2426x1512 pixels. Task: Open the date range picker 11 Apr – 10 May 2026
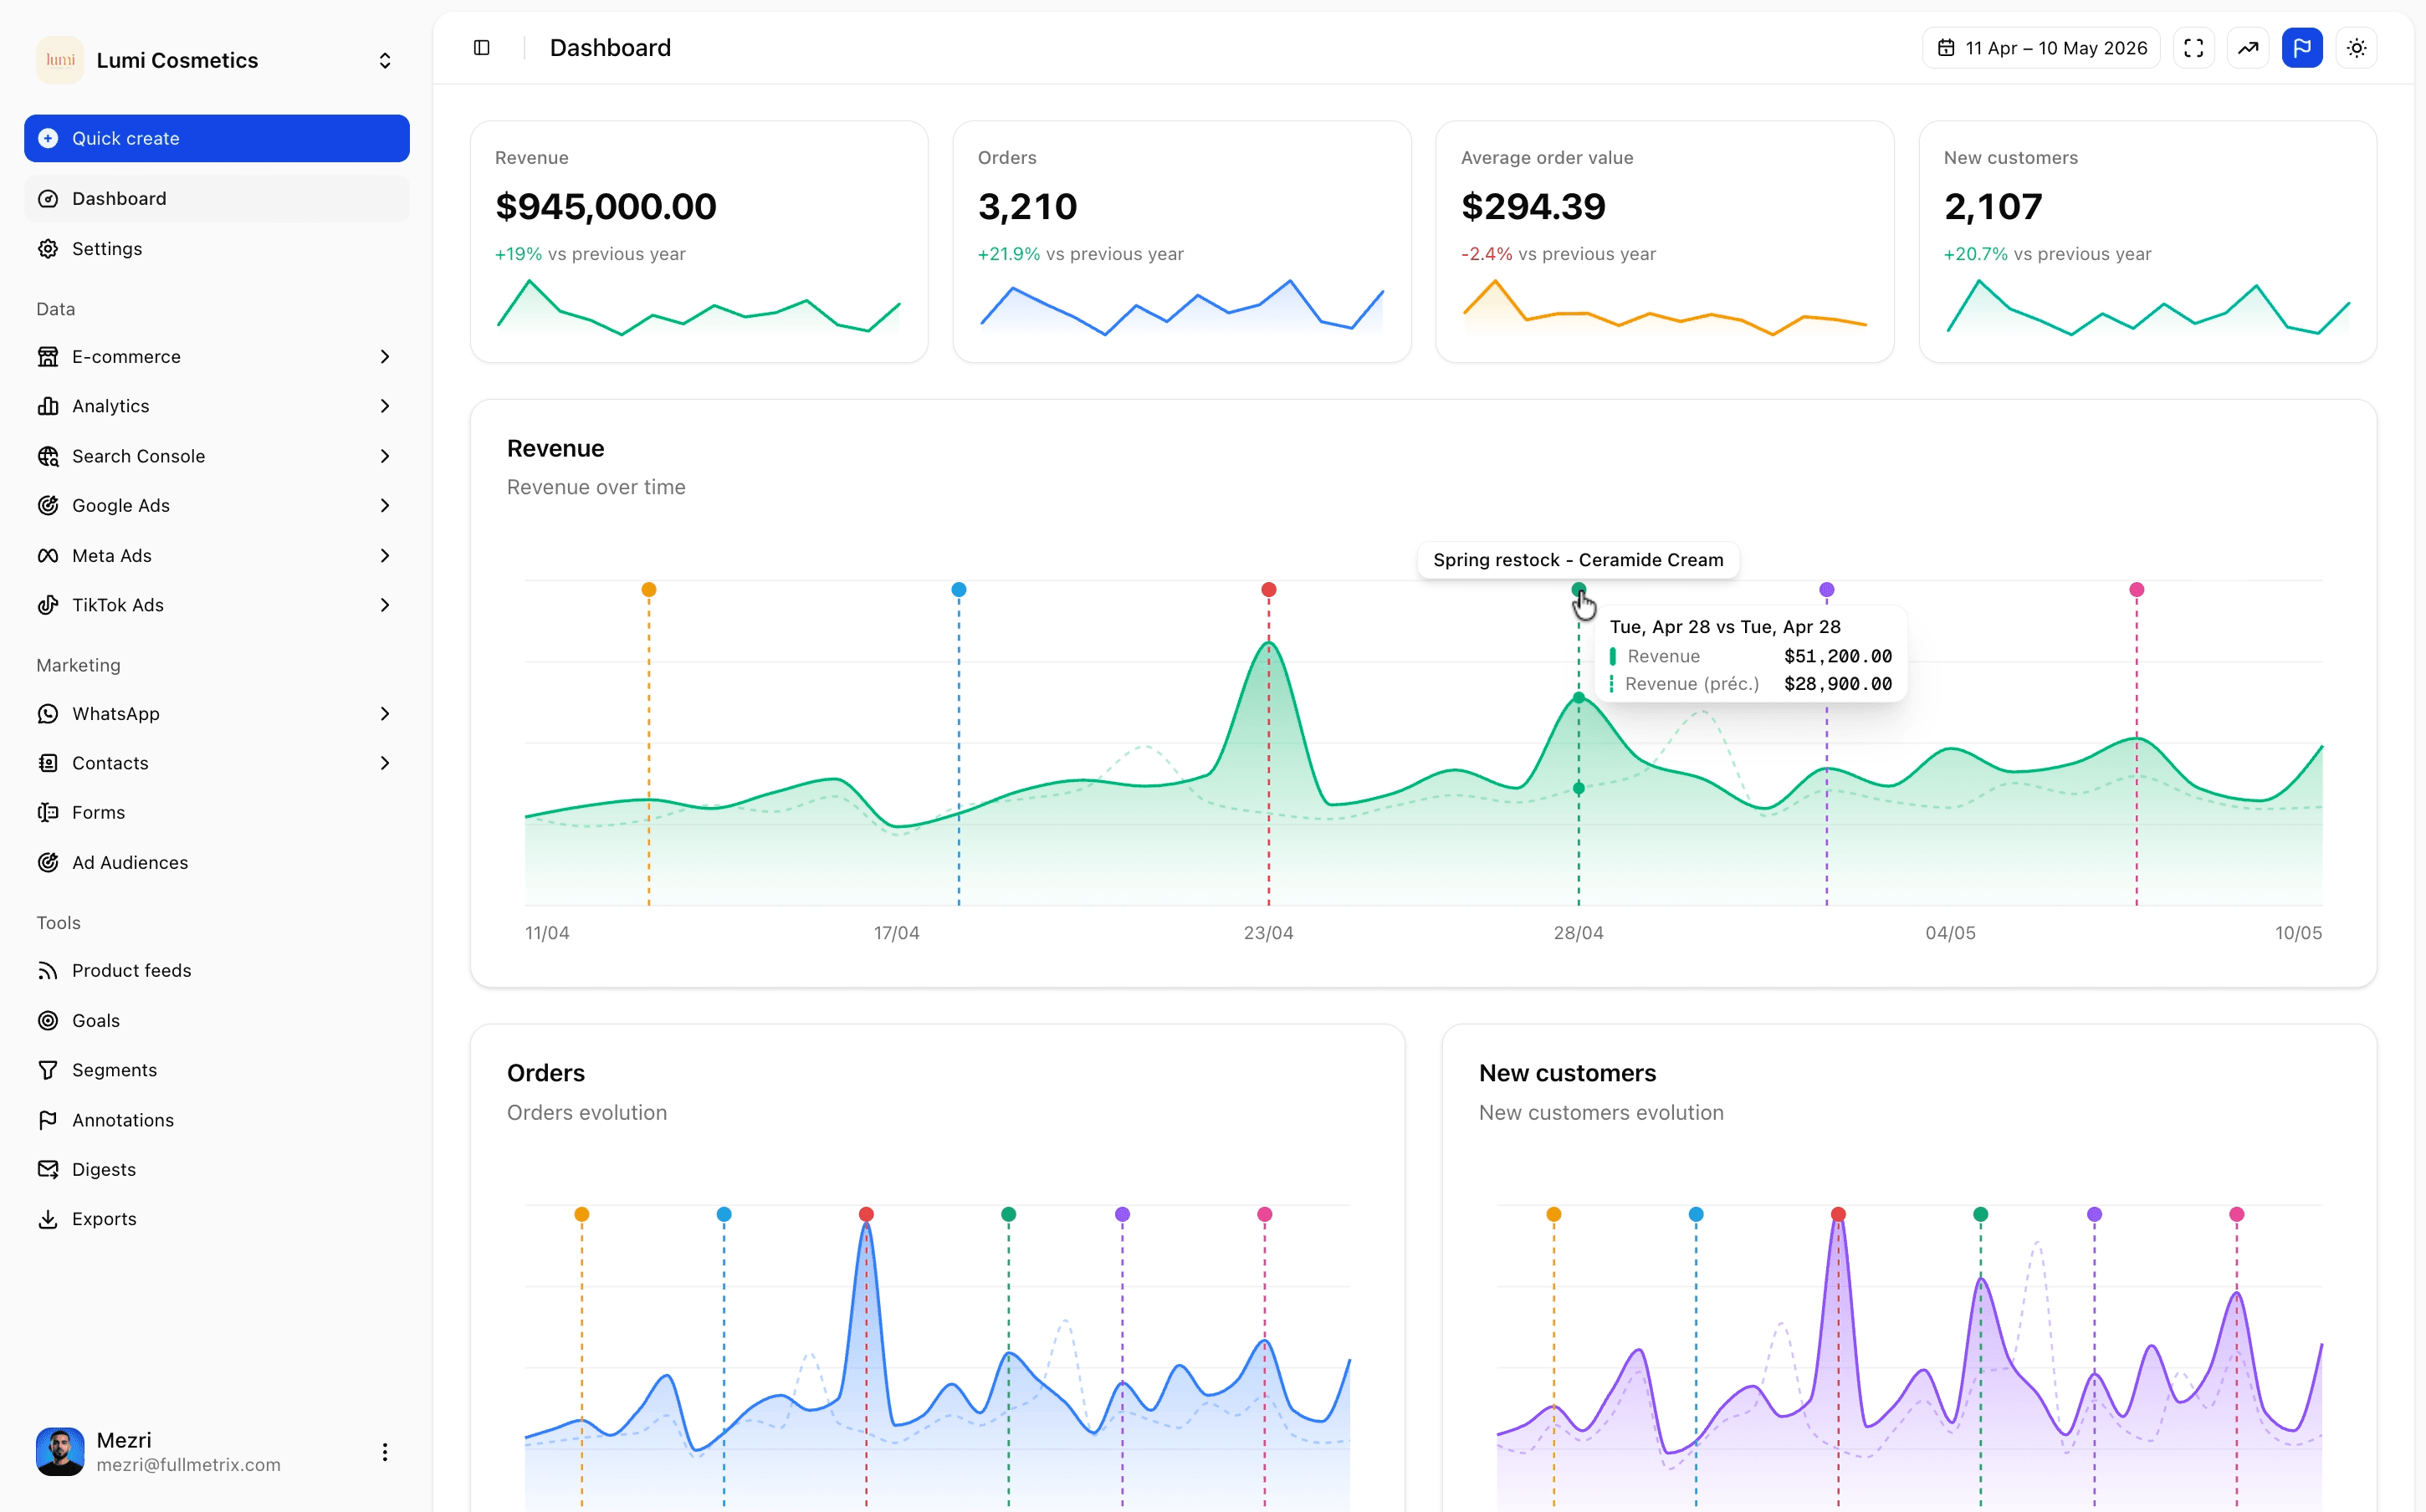pos(2041,48)
